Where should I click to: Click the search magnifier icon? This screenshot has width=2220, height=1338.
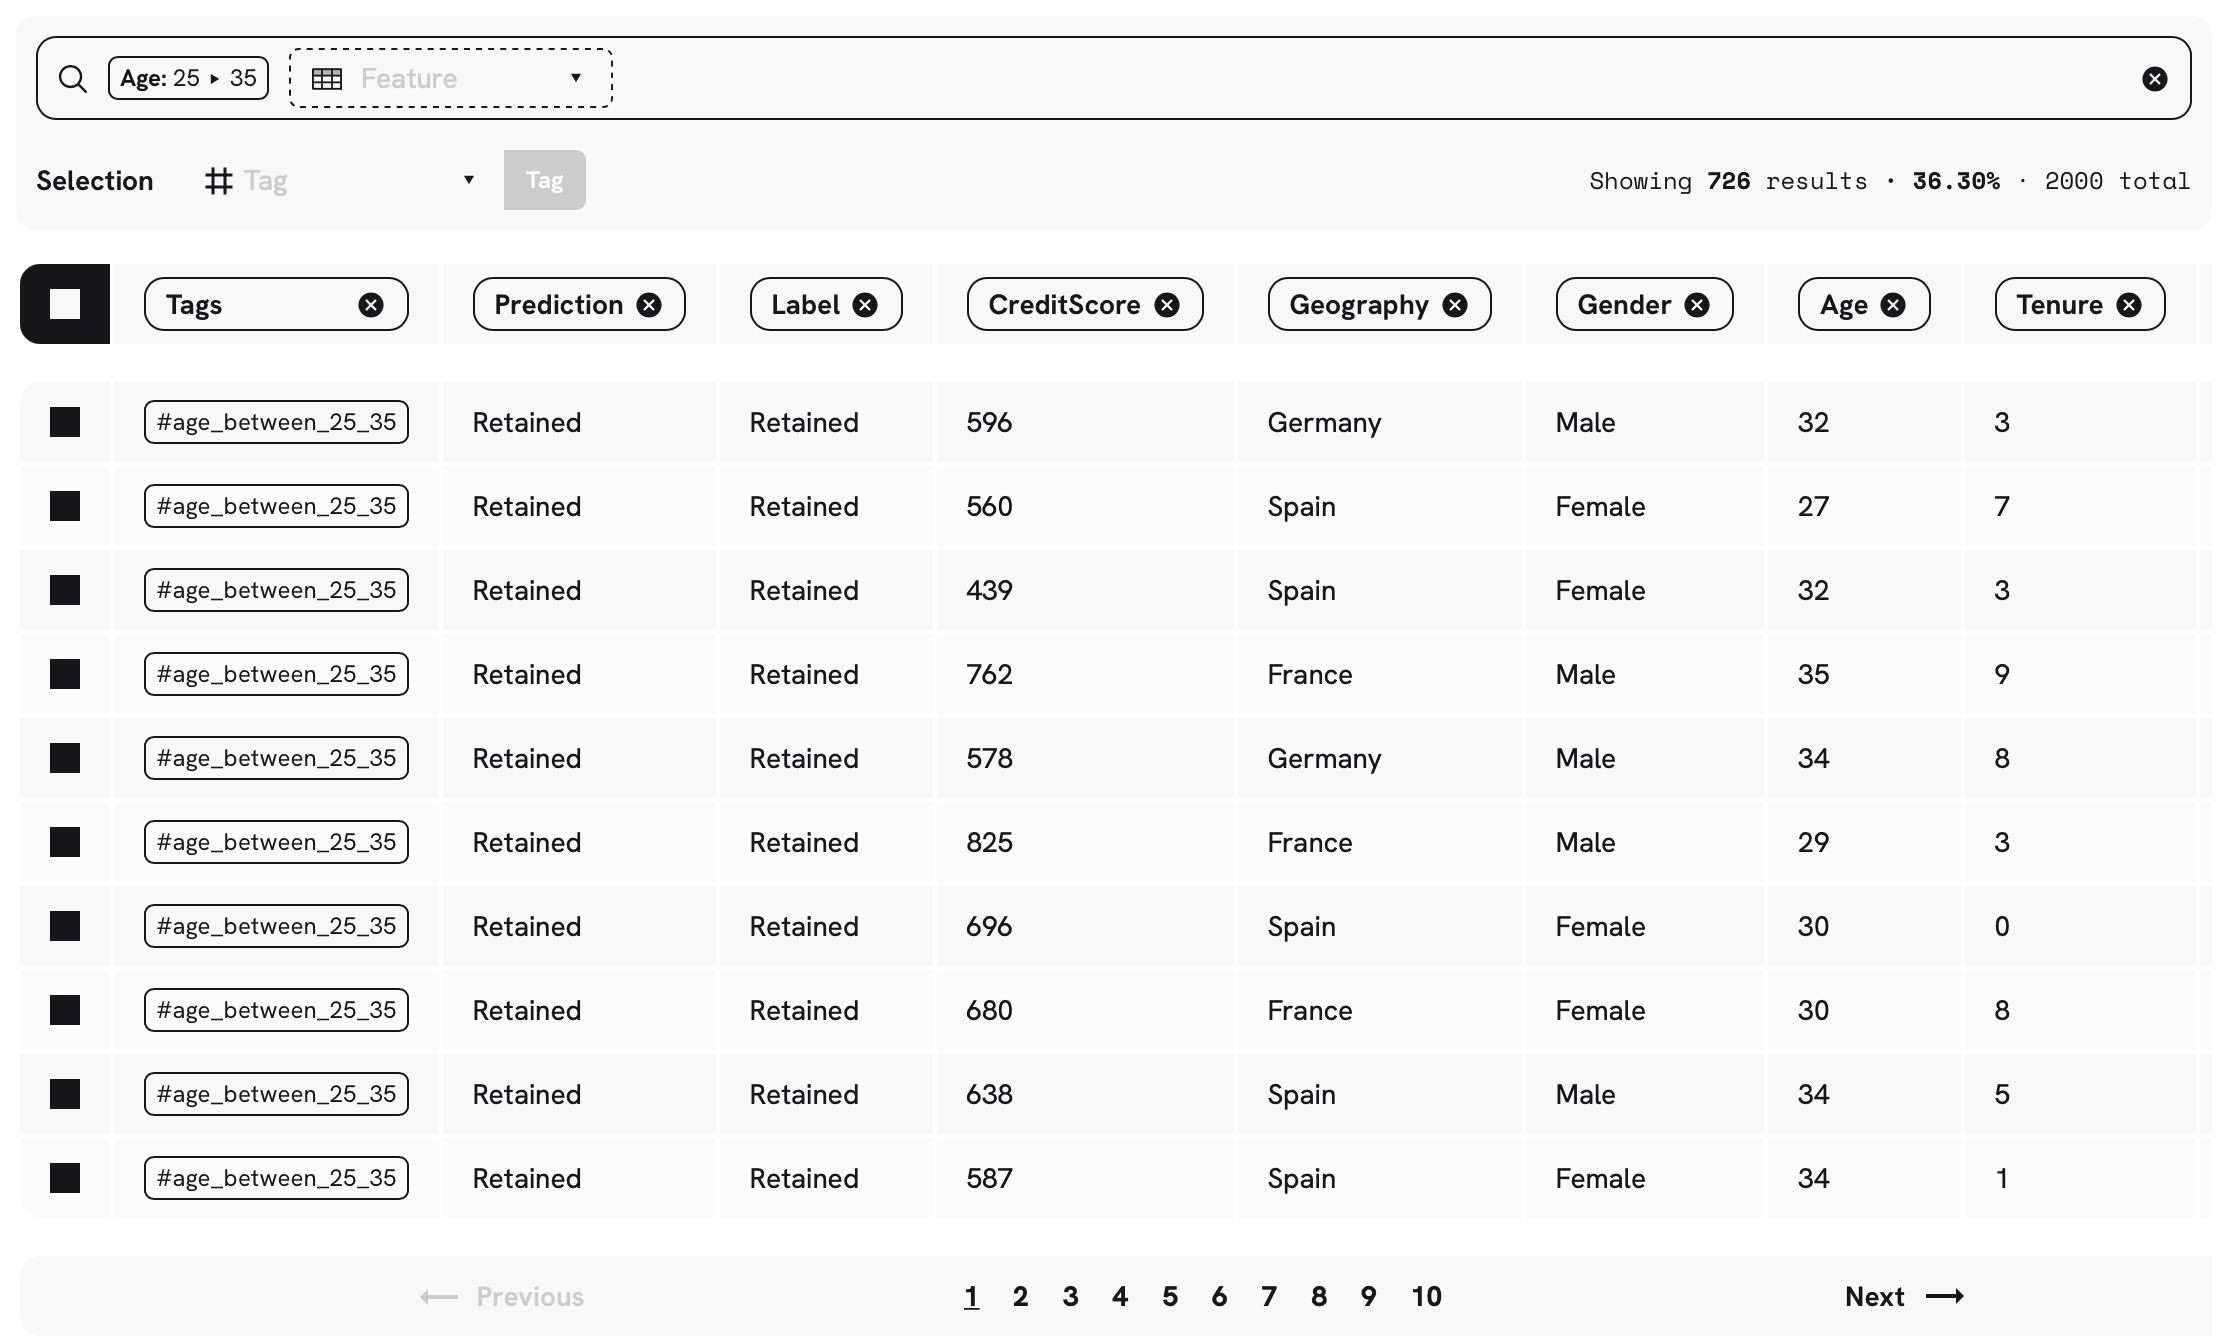(72, 78)
